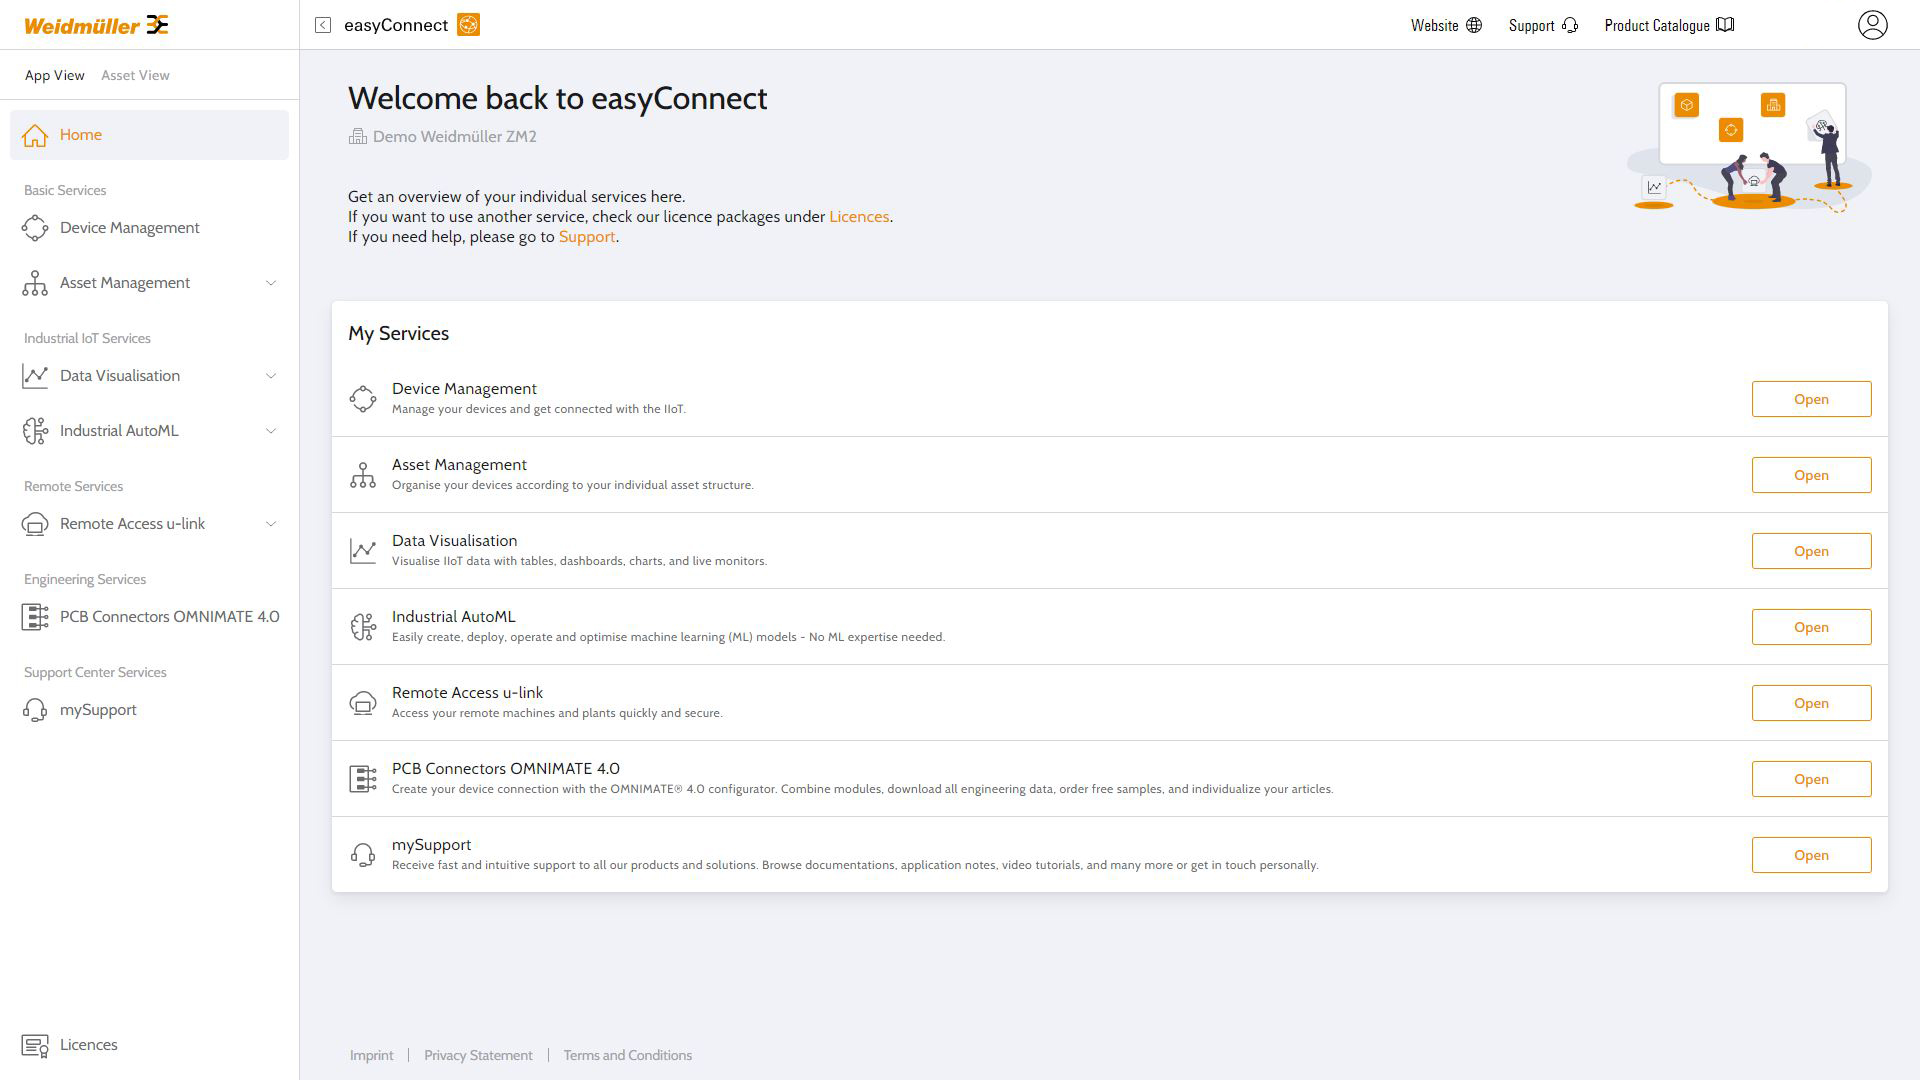This screenshot has height=1080, width=1920.
Task: Expand the Remote Access u-link chevron
Action: pyautogui.click(x=271, y=524)
